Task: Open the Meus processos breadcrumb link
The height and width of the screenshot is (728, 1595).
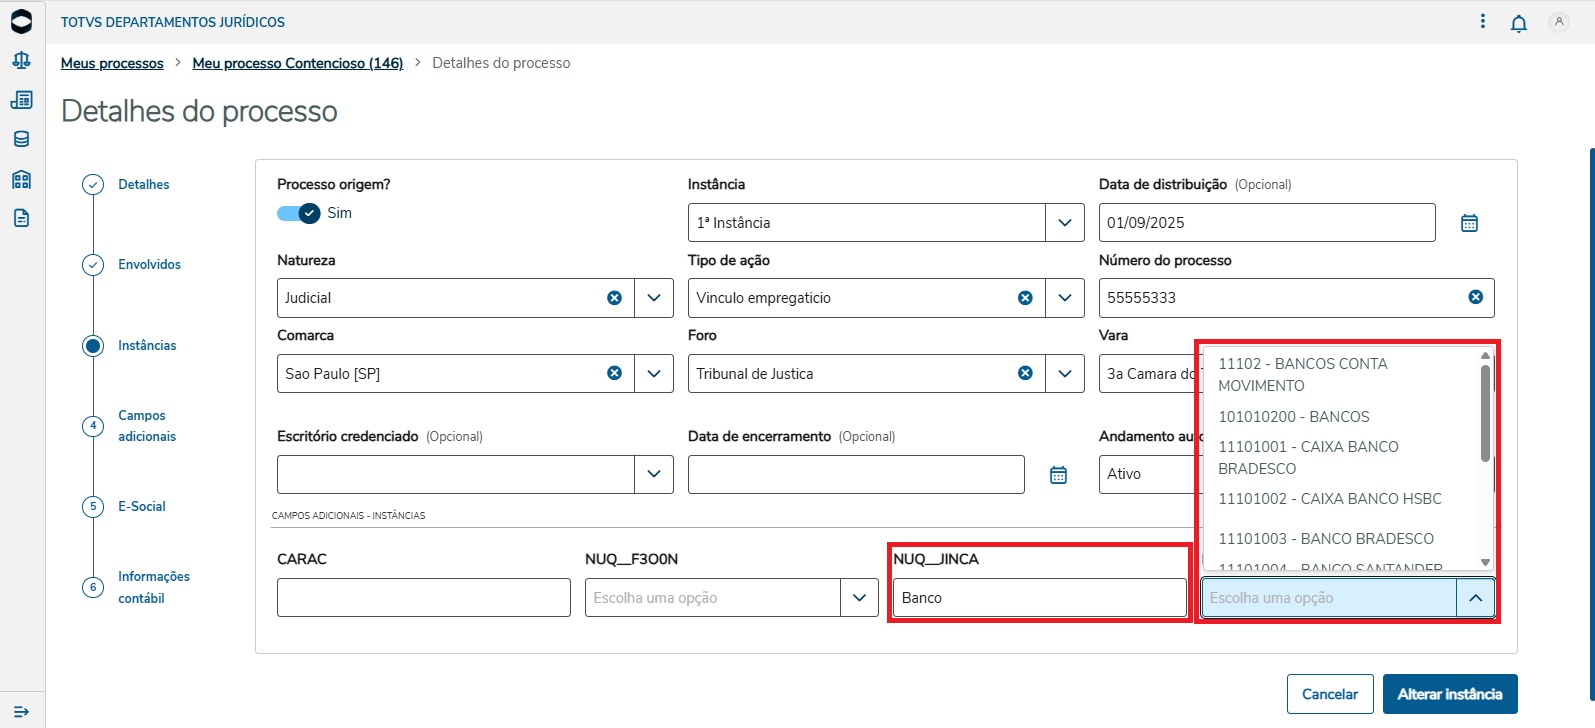Action: (x=112, y=63)
